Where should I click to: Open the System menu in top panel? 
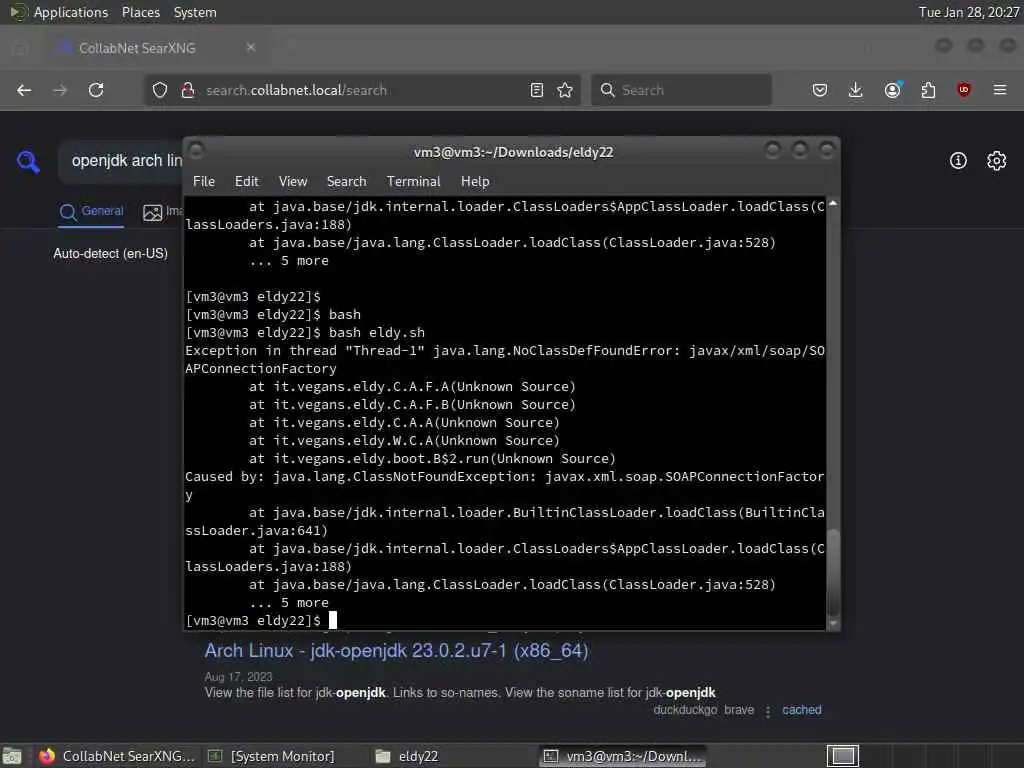(195, 12)
